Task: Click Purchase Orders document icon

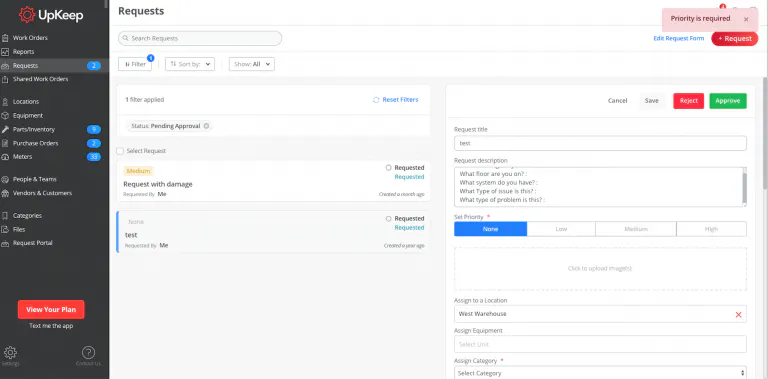Action: (x=5, y=143)
